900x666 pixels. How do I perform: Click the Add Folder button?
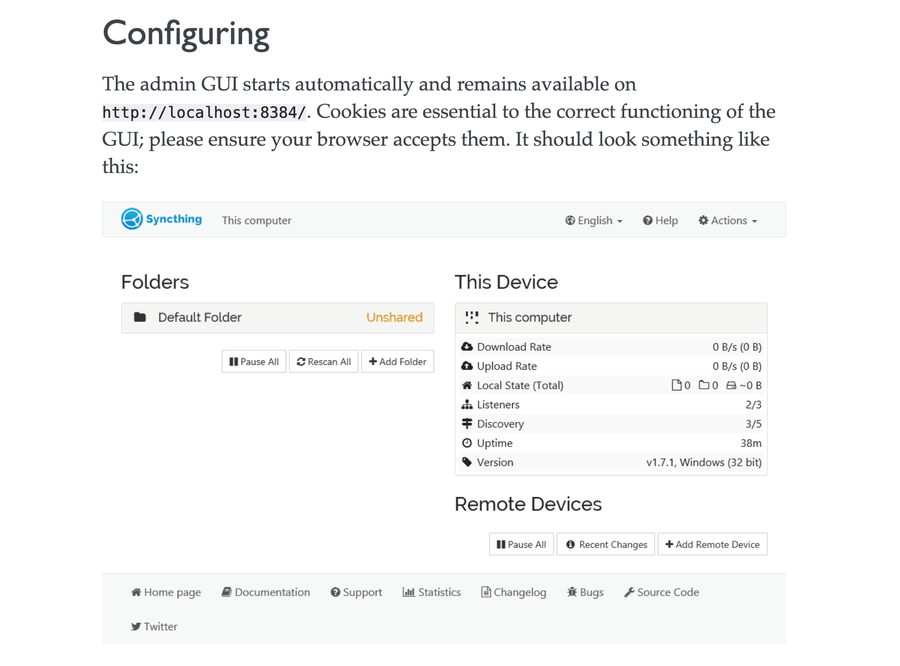coord(398,362)
